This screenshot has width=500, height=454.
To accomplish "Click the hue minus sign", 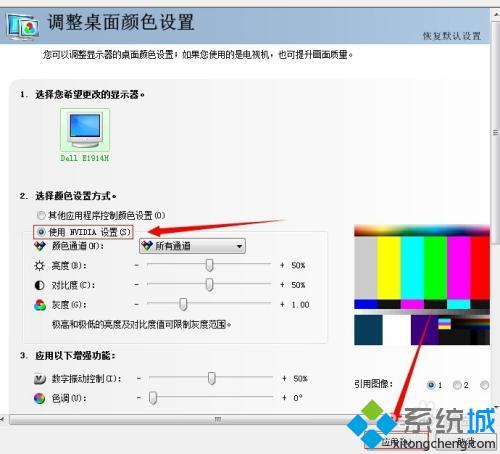I will pyautogui.click(x=139, y=398).
